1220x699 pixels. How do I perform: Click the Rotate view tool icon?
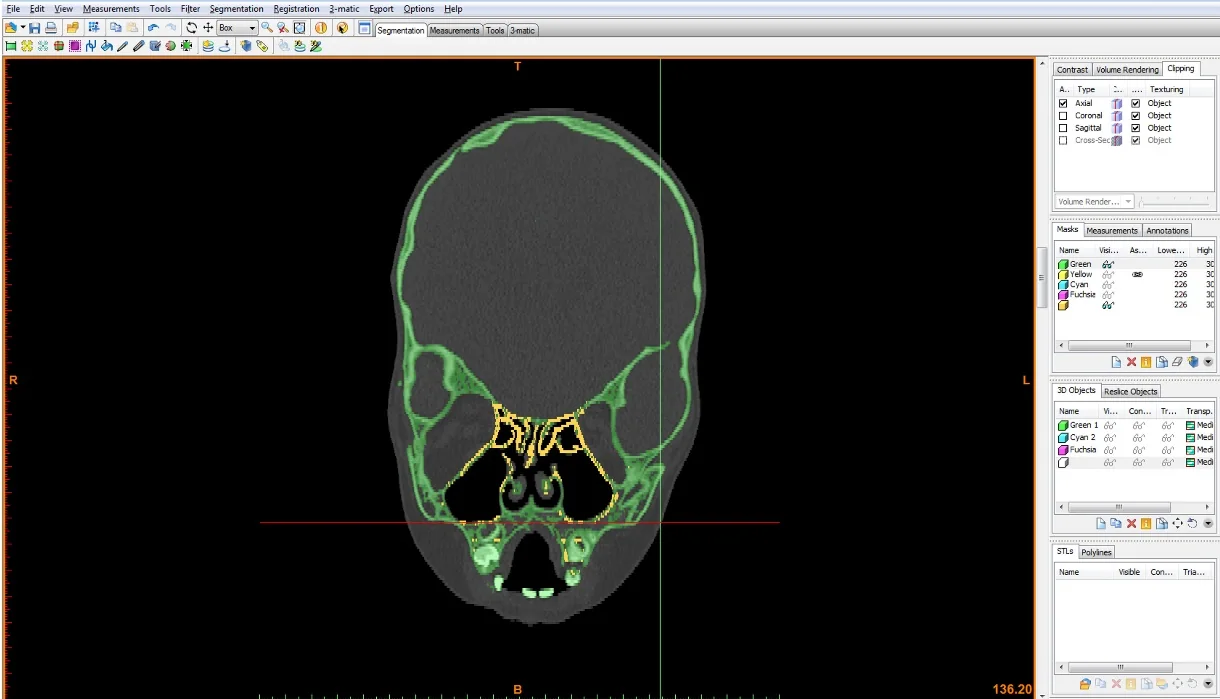[x=192, y=28]
